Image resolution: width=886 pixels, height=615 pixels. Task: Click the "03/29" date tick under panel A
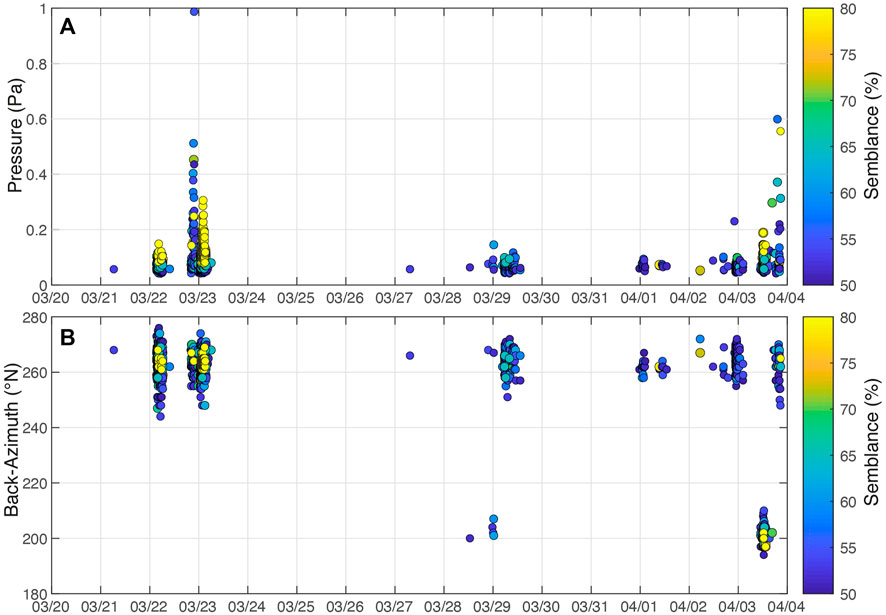pyautogui.click(x=493, y=298)
